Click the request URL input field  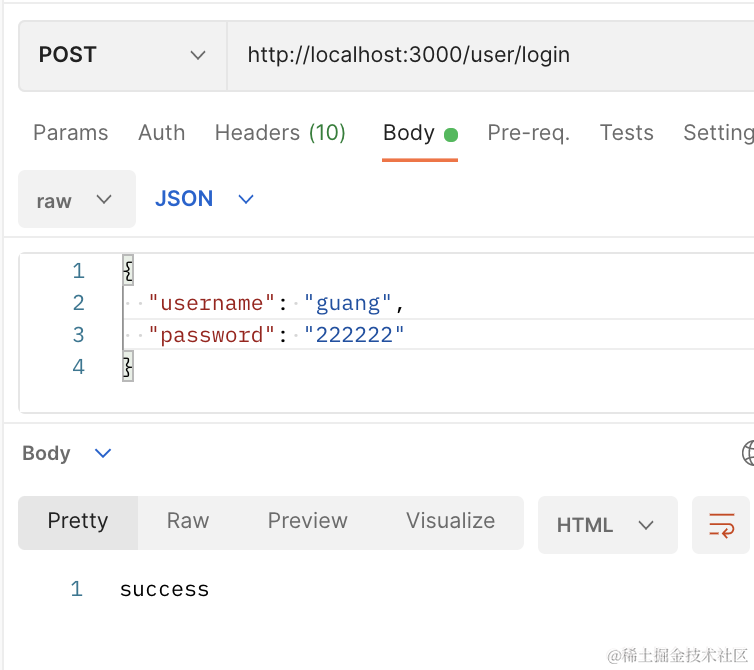coord(480,55)
